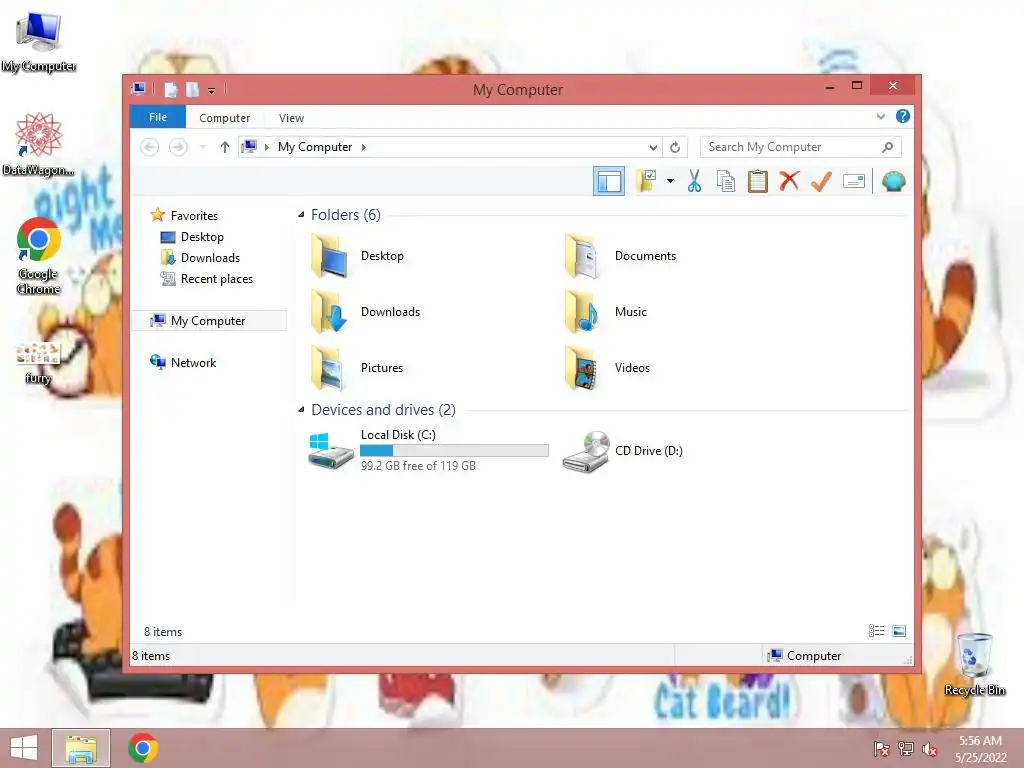This screenshot has width=1024, height=768.
Task: Click the Forward navigation arrow
Action: 178,147
